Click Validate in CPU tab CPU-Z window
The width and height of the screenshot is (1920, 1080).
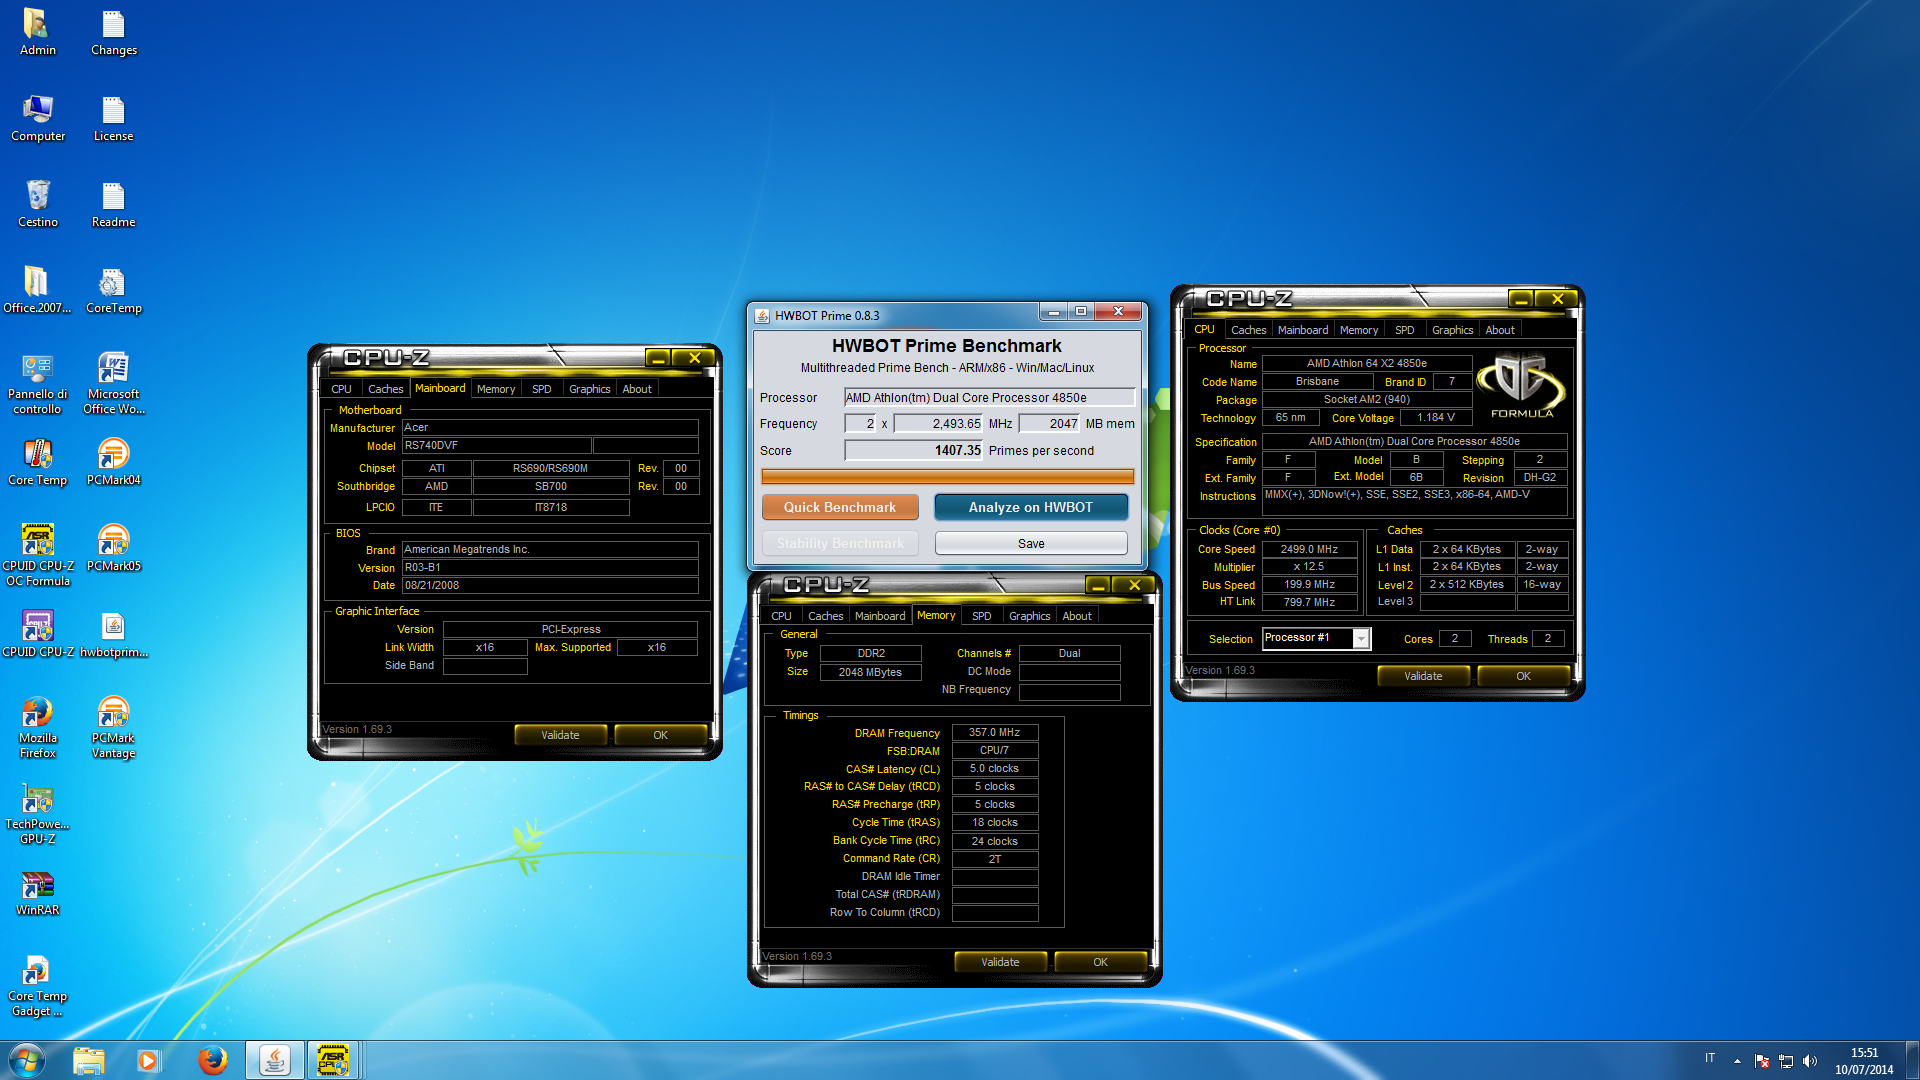(x=1423, y=676)
